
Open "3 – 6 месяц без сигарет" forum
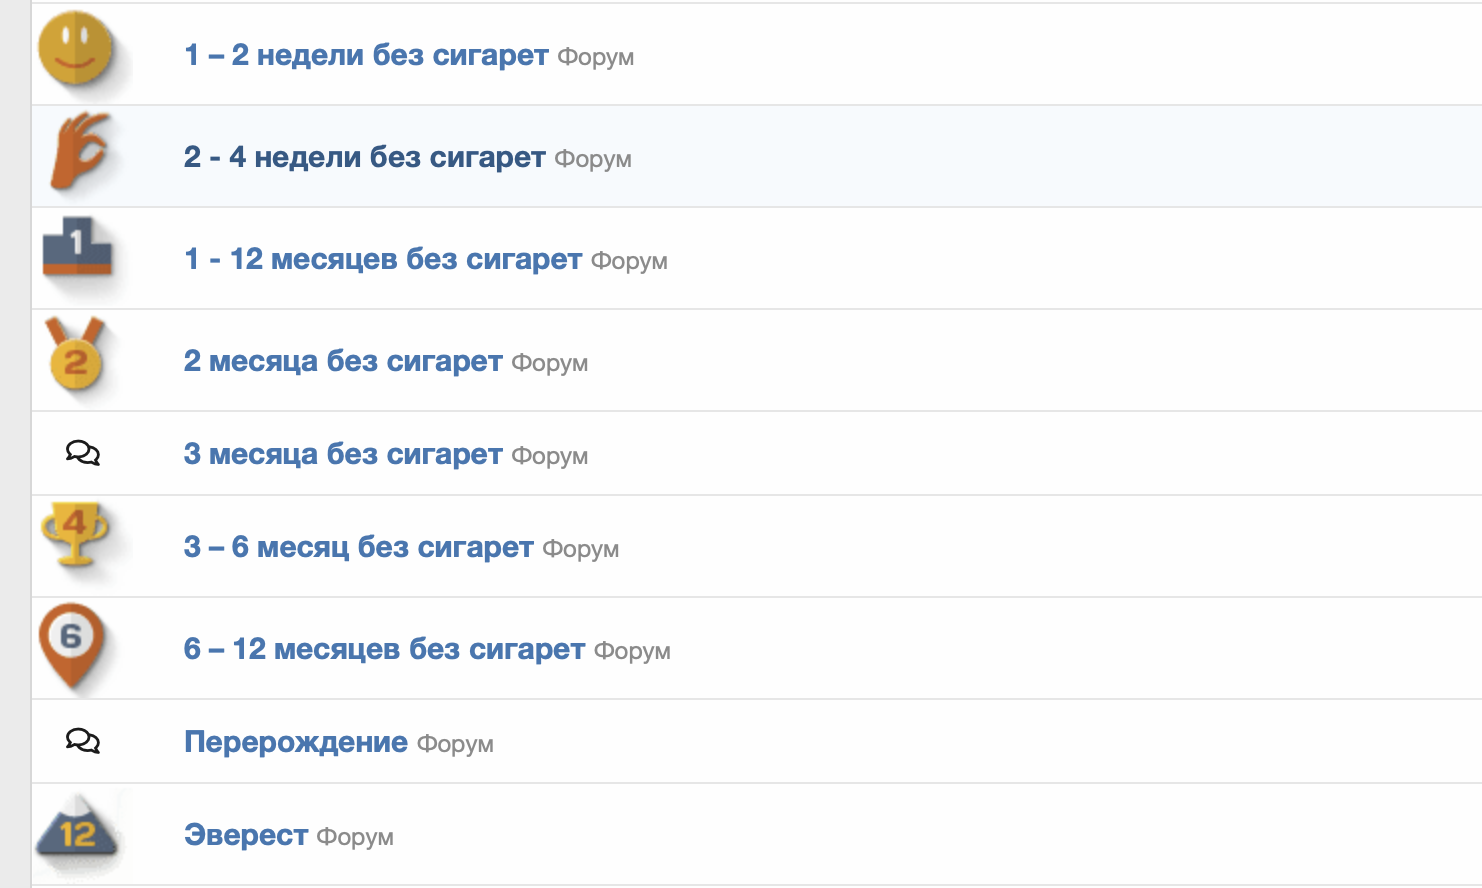pyautogui.click(x=358, y=547)
